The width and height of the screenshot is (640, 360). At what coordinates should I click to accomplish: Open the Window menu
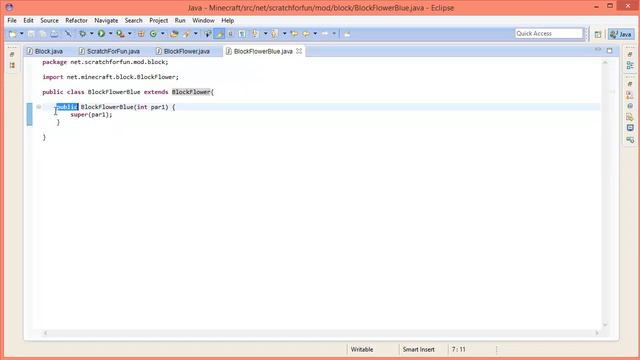(x=203, y=20)
